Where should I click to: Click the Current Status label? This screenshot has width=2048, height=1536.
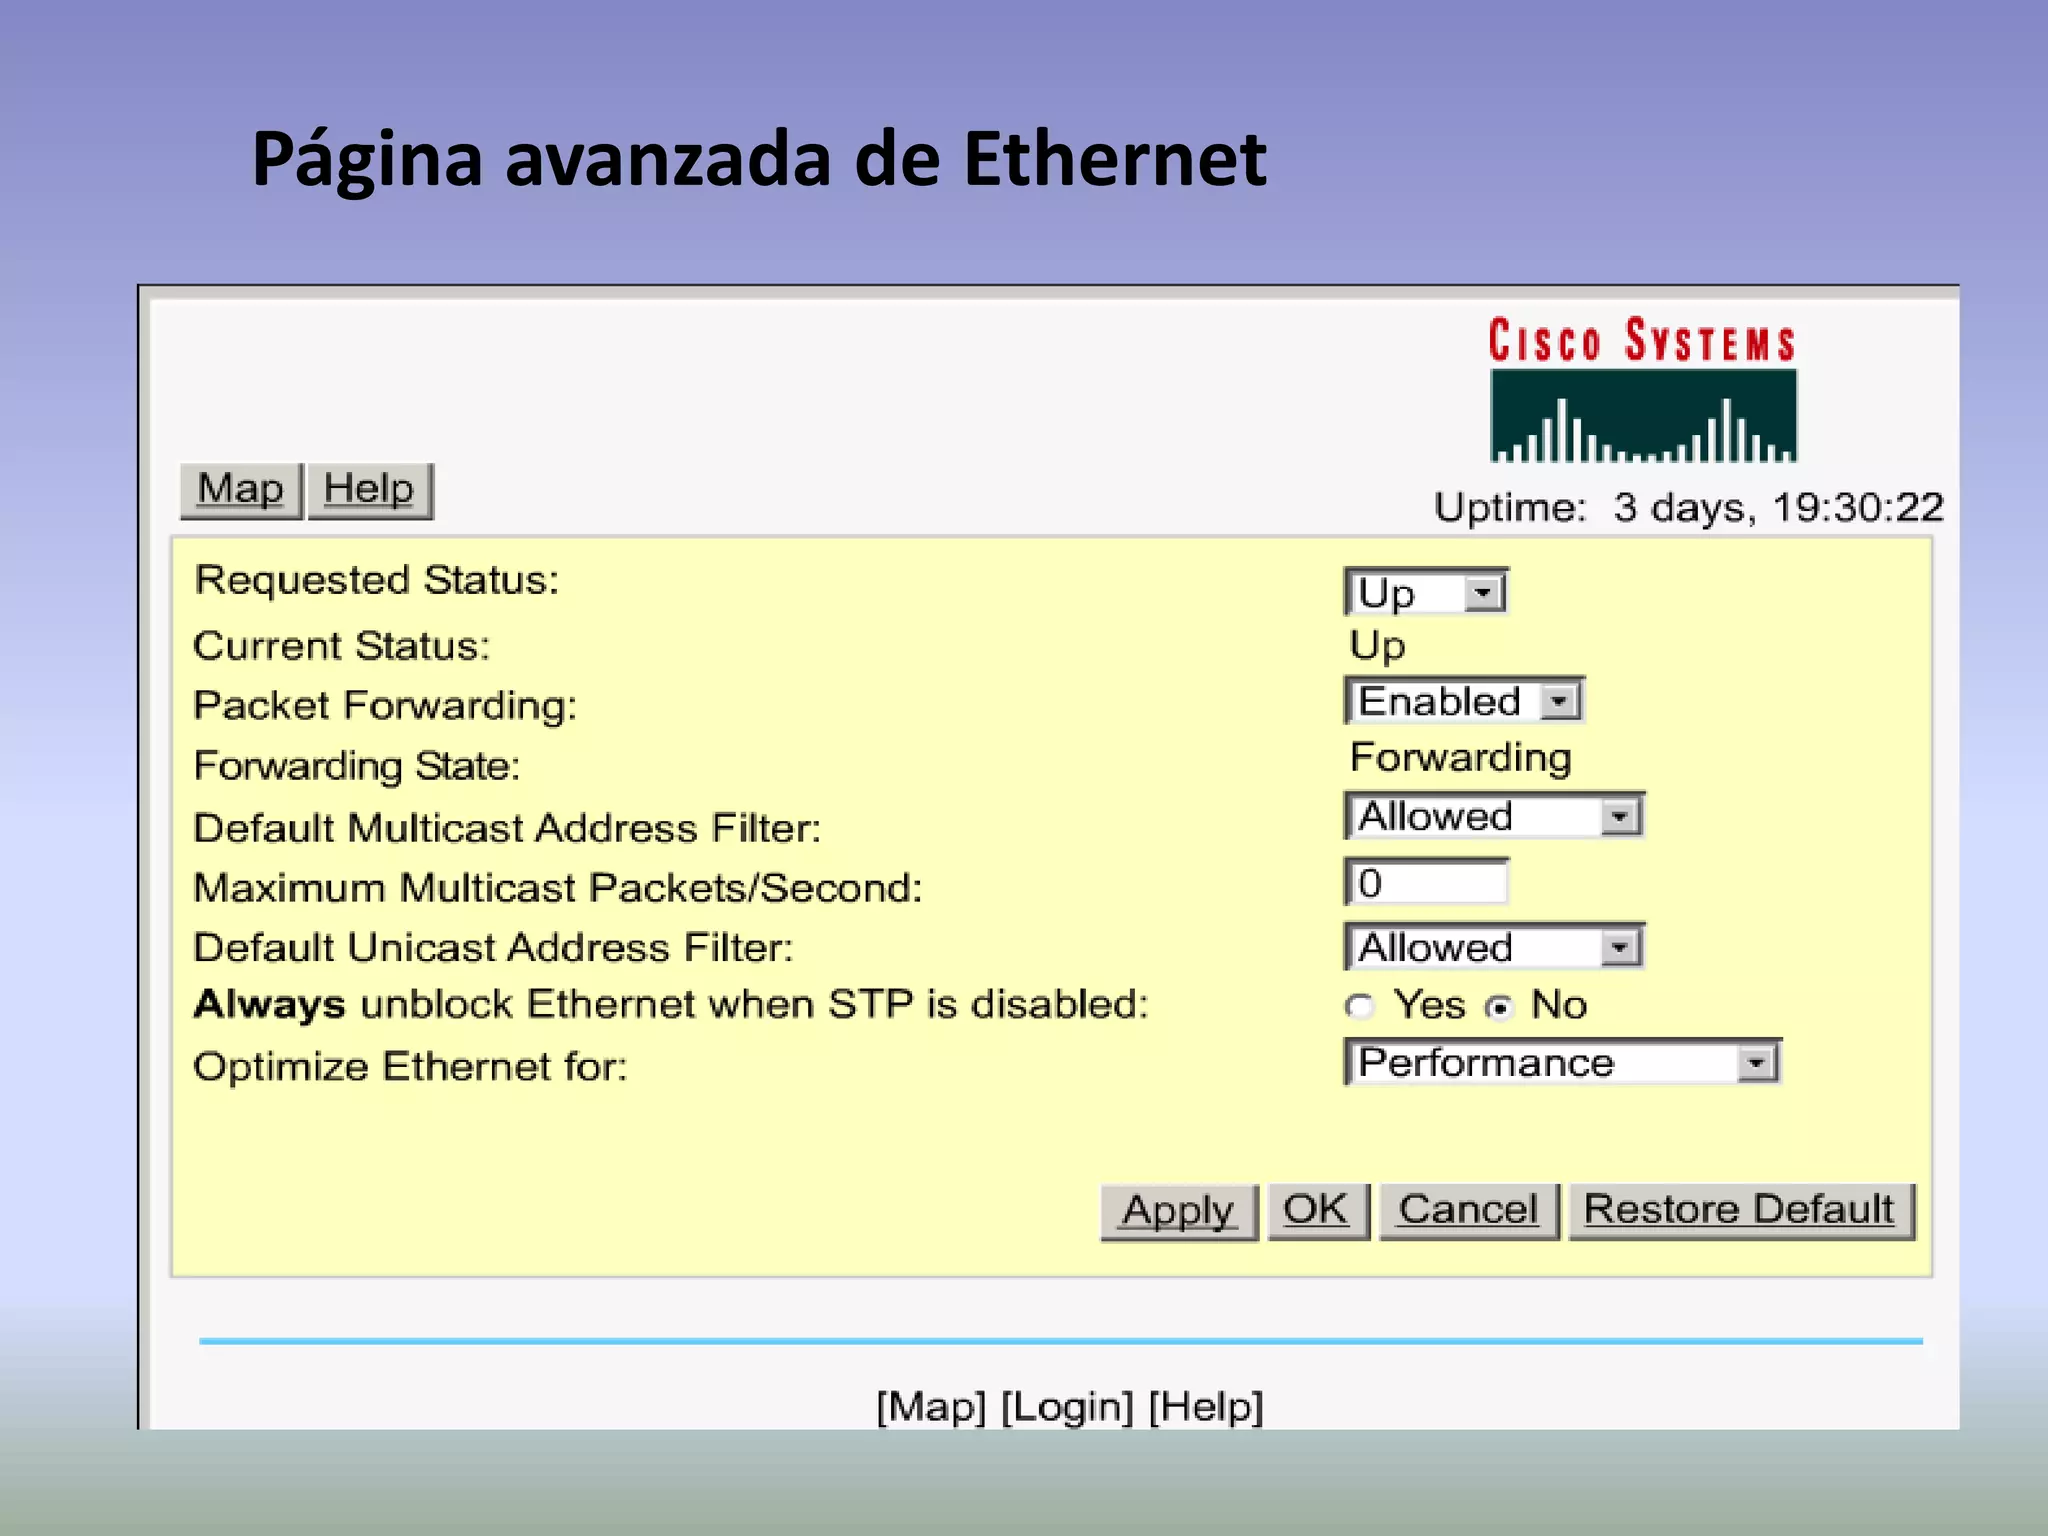coord(342,646)
